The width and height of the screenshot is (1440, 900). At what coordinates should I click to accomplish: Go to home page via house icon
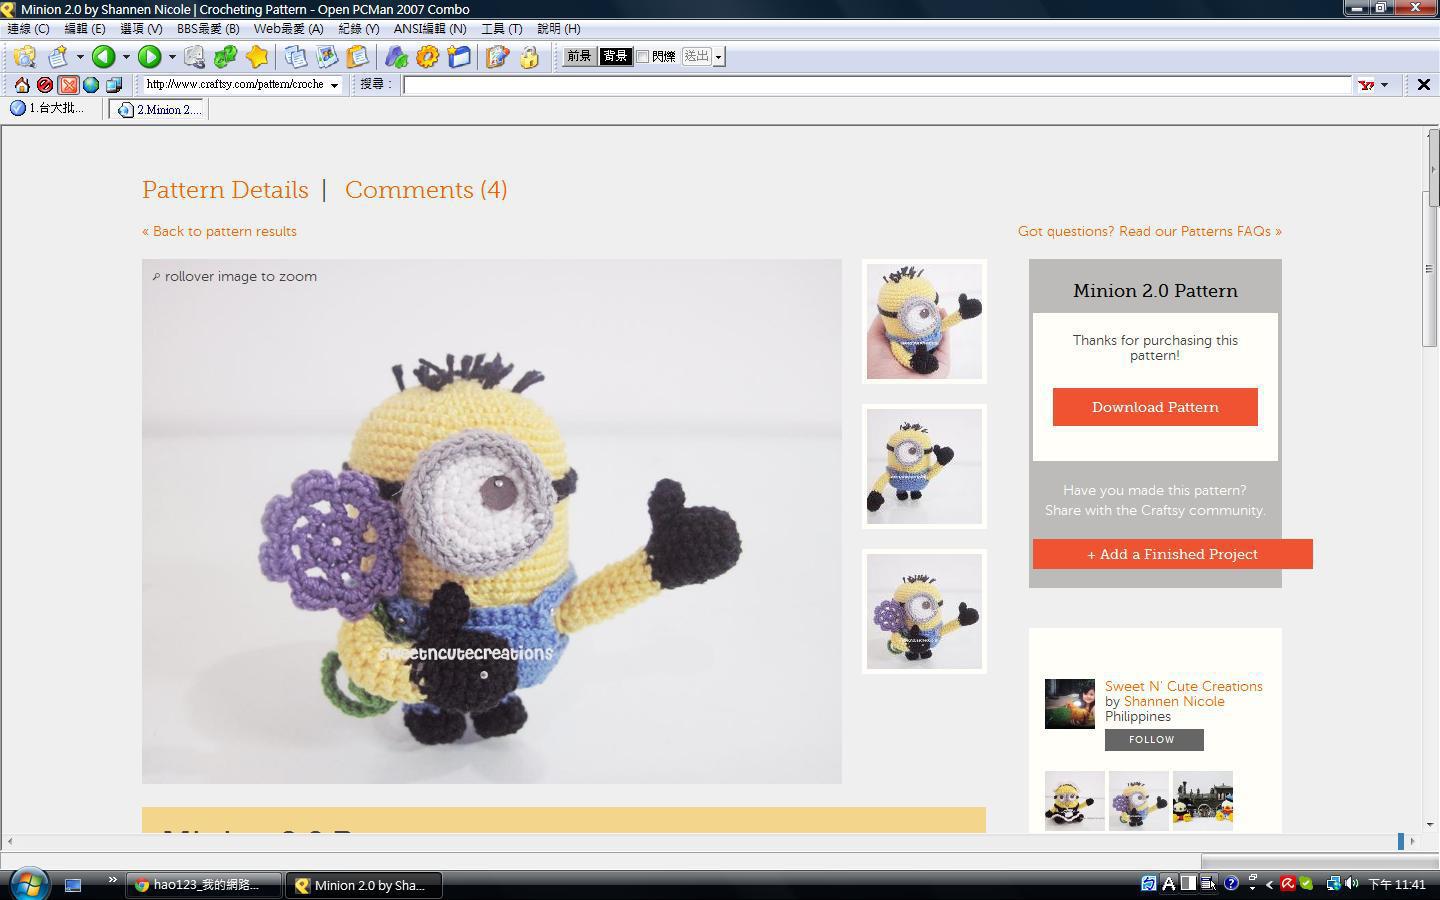(21, 85)
